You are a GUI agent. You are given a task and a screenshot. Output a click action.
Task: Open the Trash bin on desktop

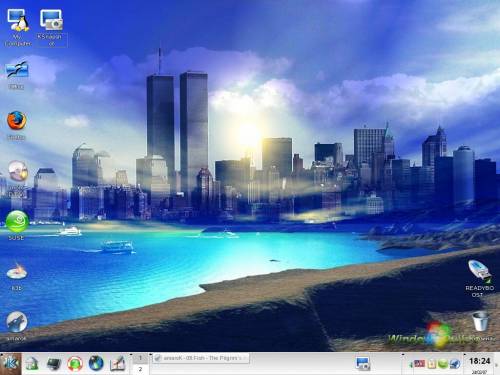pos(480,321)
